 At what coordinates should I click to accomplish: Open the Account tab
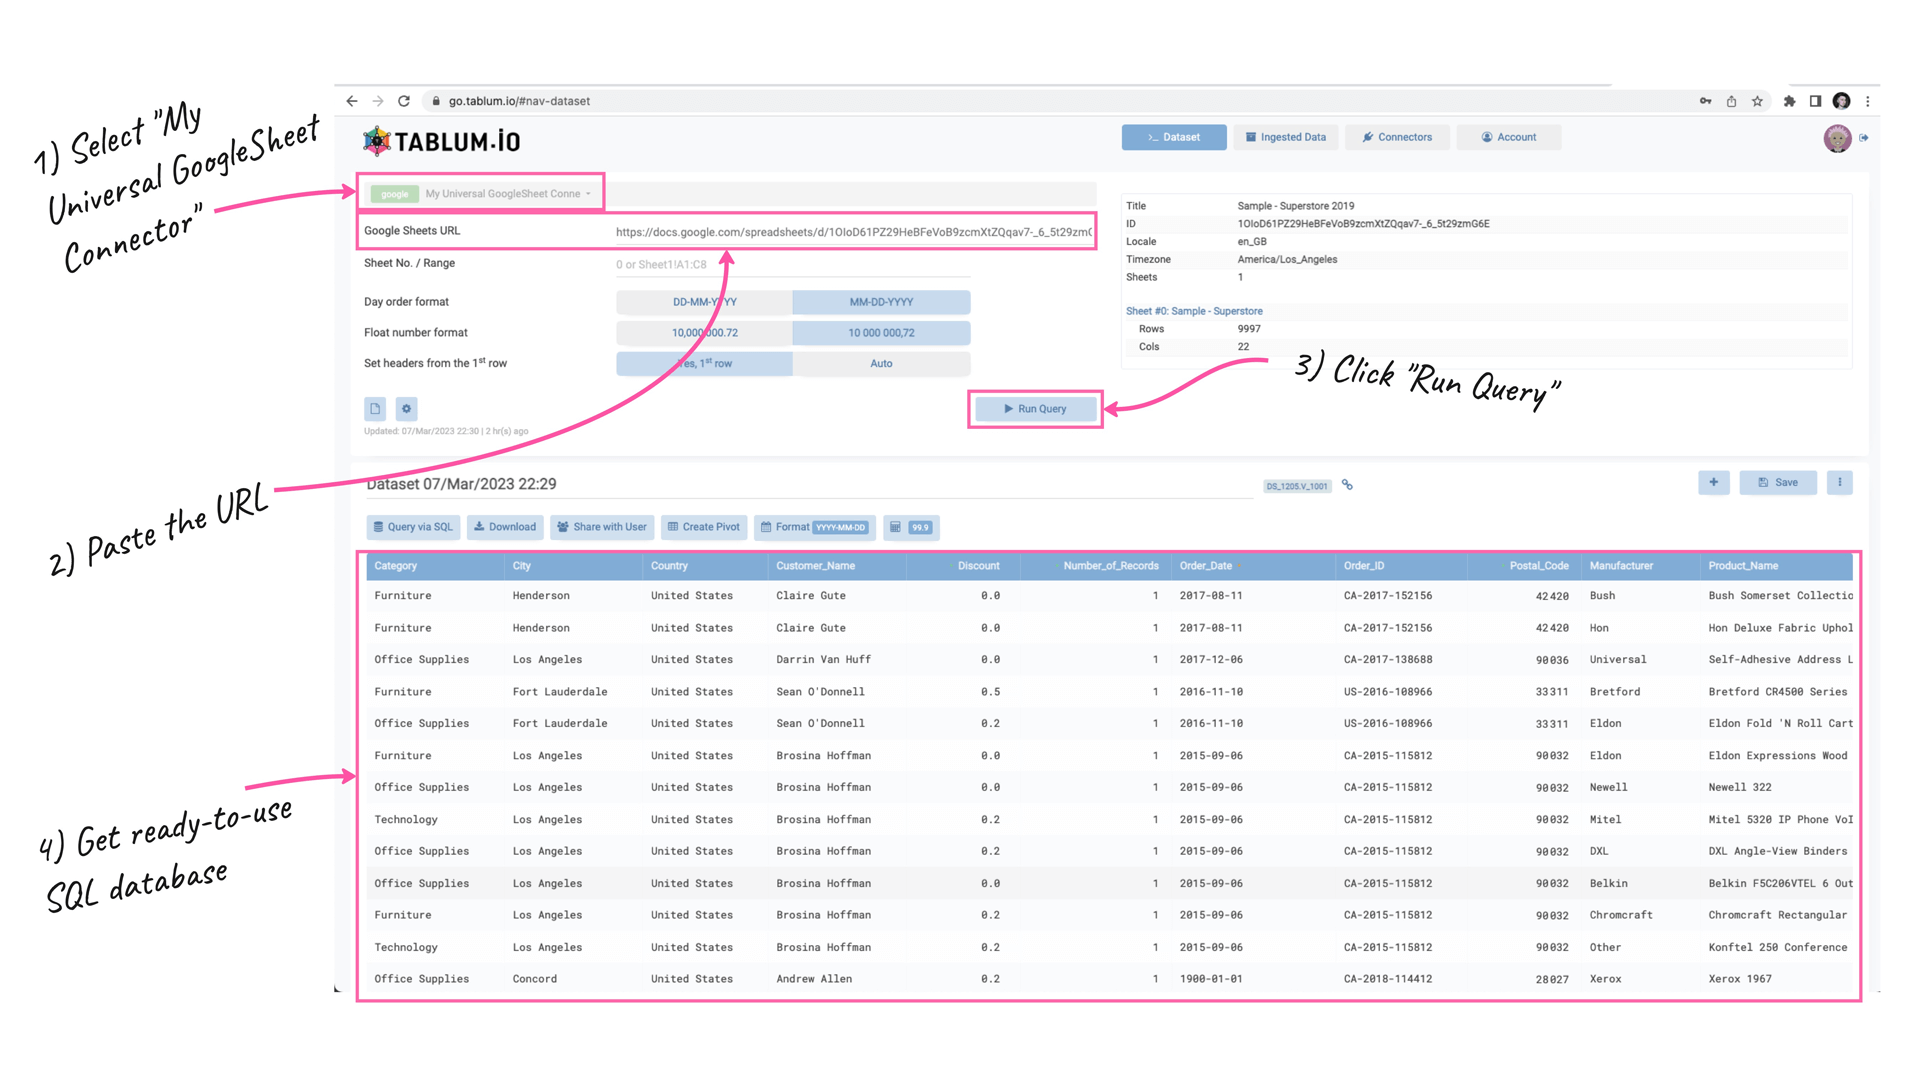pyautogui.click(x=1509, y=137)
